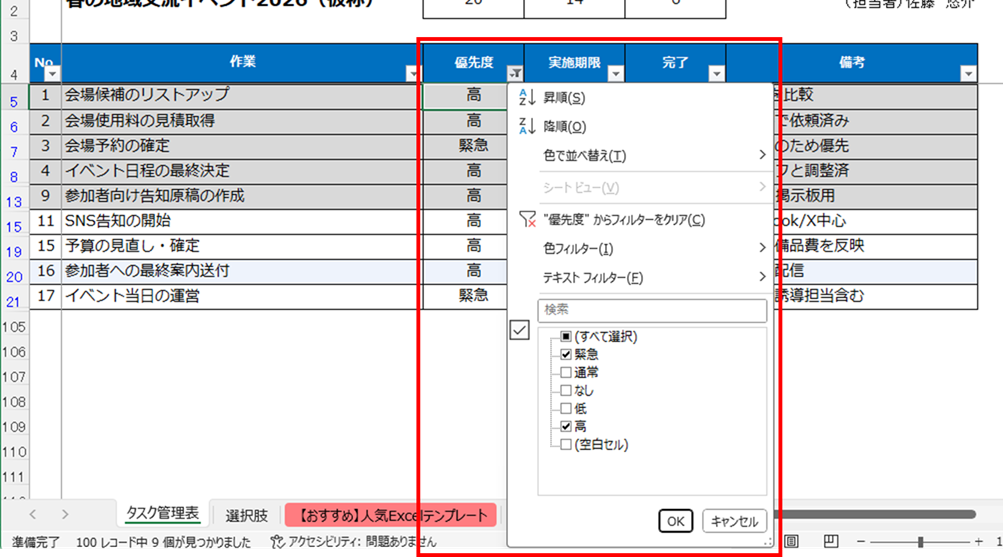
Task: Uncheck the 高 checkbox
Action: click(x=565, y=426)
